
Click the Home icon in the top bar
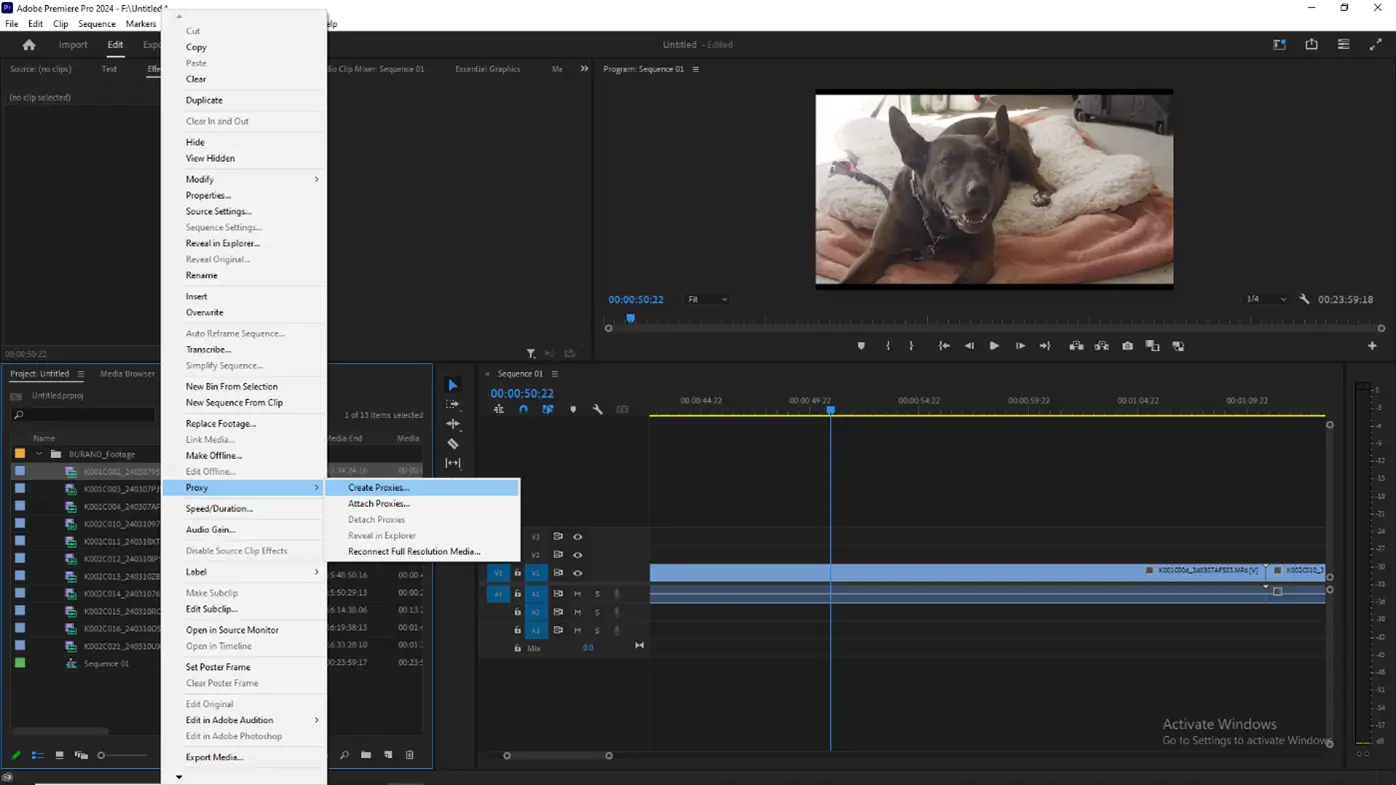[x=29, y=45]
